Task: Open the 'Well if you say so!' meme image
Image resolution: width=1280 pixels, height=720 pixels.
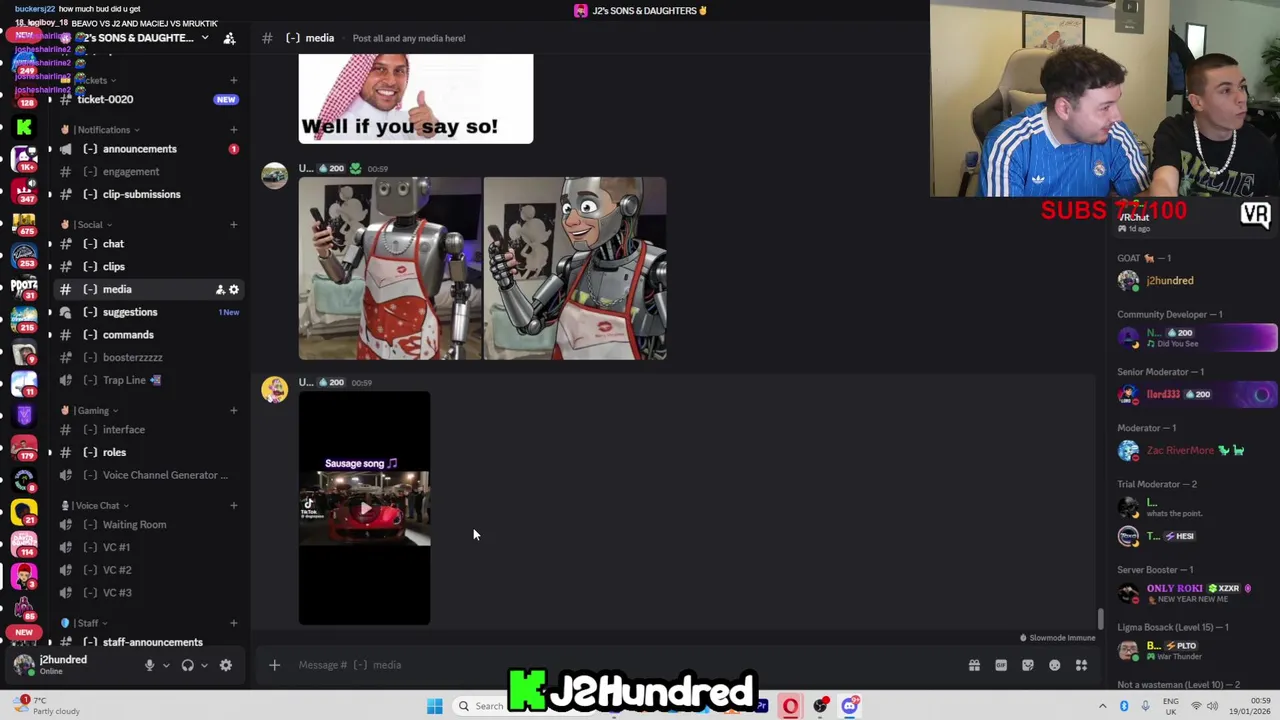Action: pos(416,99)
